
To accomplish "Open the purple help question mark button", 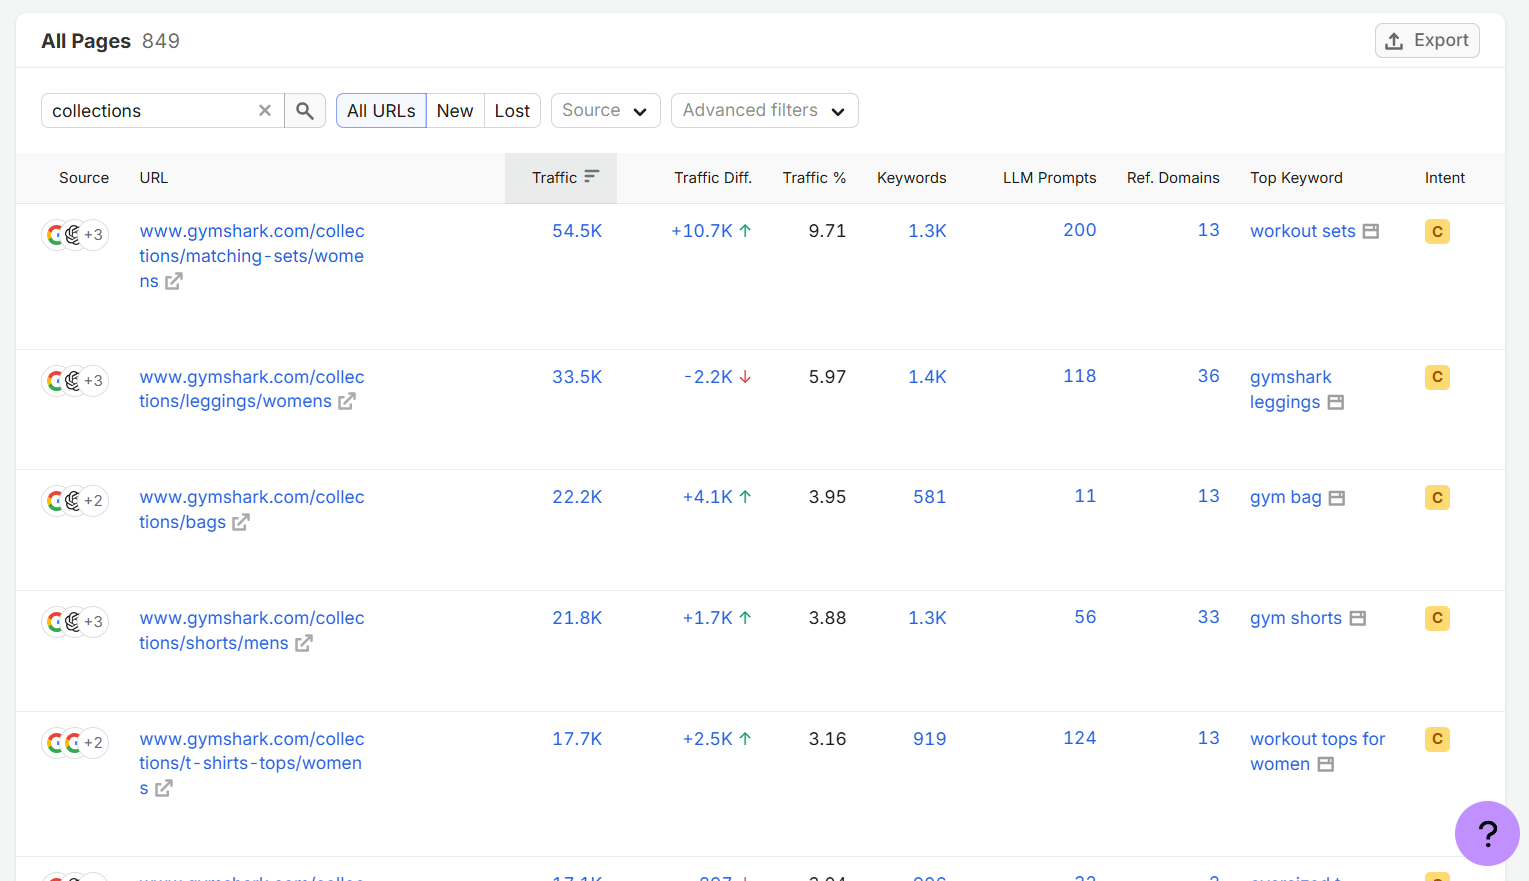I will pyautogui.click(x=1487, y=833).
